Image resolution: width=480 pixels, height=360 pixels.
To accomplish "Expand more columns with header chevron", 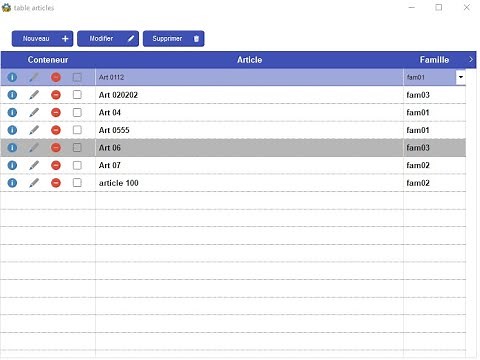I will 471,60.
